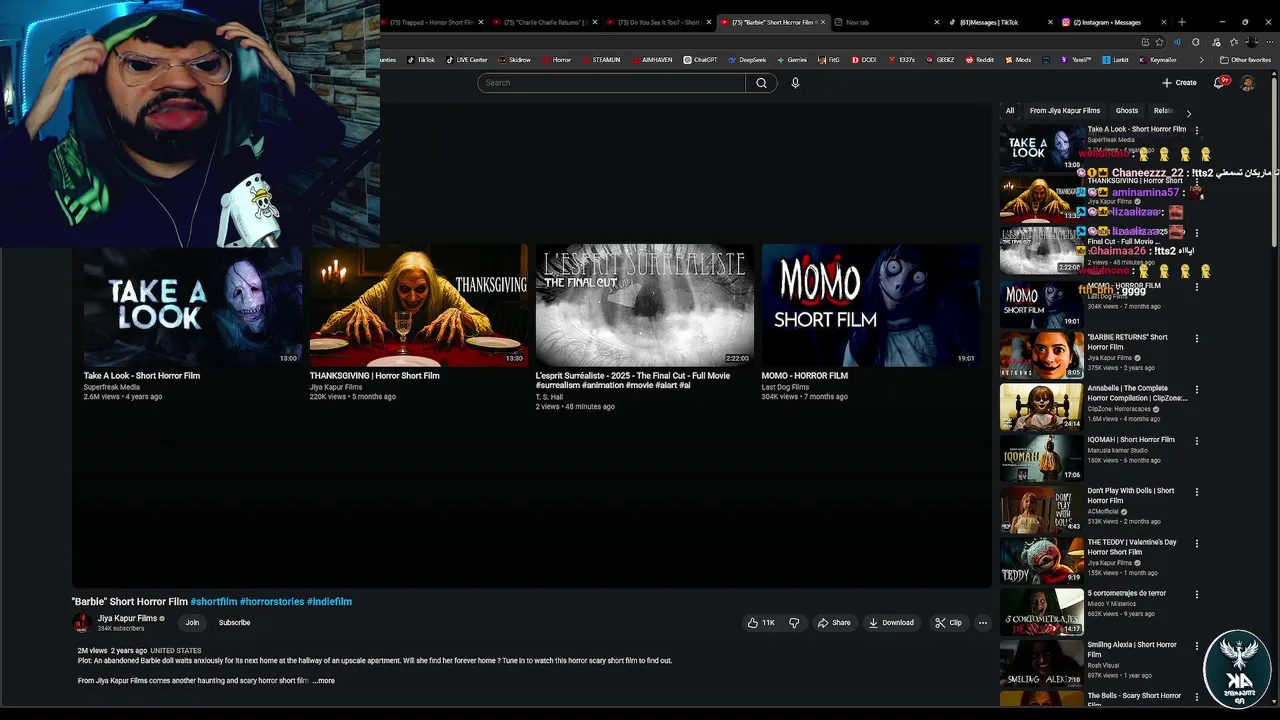The height and width of the screenshot is (720, 1280).
Task: Open the THANKSGIVING end-screen thumbnail
Action: [418, 305]
